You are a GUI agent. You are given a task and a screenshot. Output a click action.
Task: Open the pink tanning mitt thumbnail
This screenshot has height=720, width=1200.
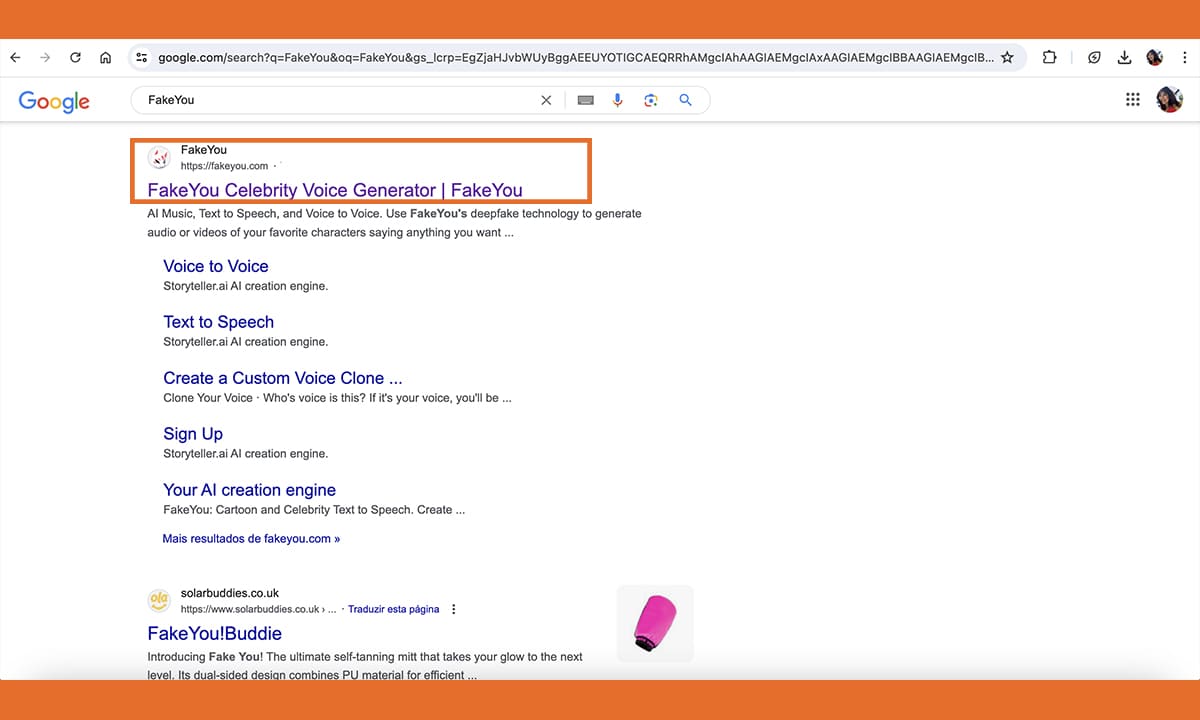[655, 623]
